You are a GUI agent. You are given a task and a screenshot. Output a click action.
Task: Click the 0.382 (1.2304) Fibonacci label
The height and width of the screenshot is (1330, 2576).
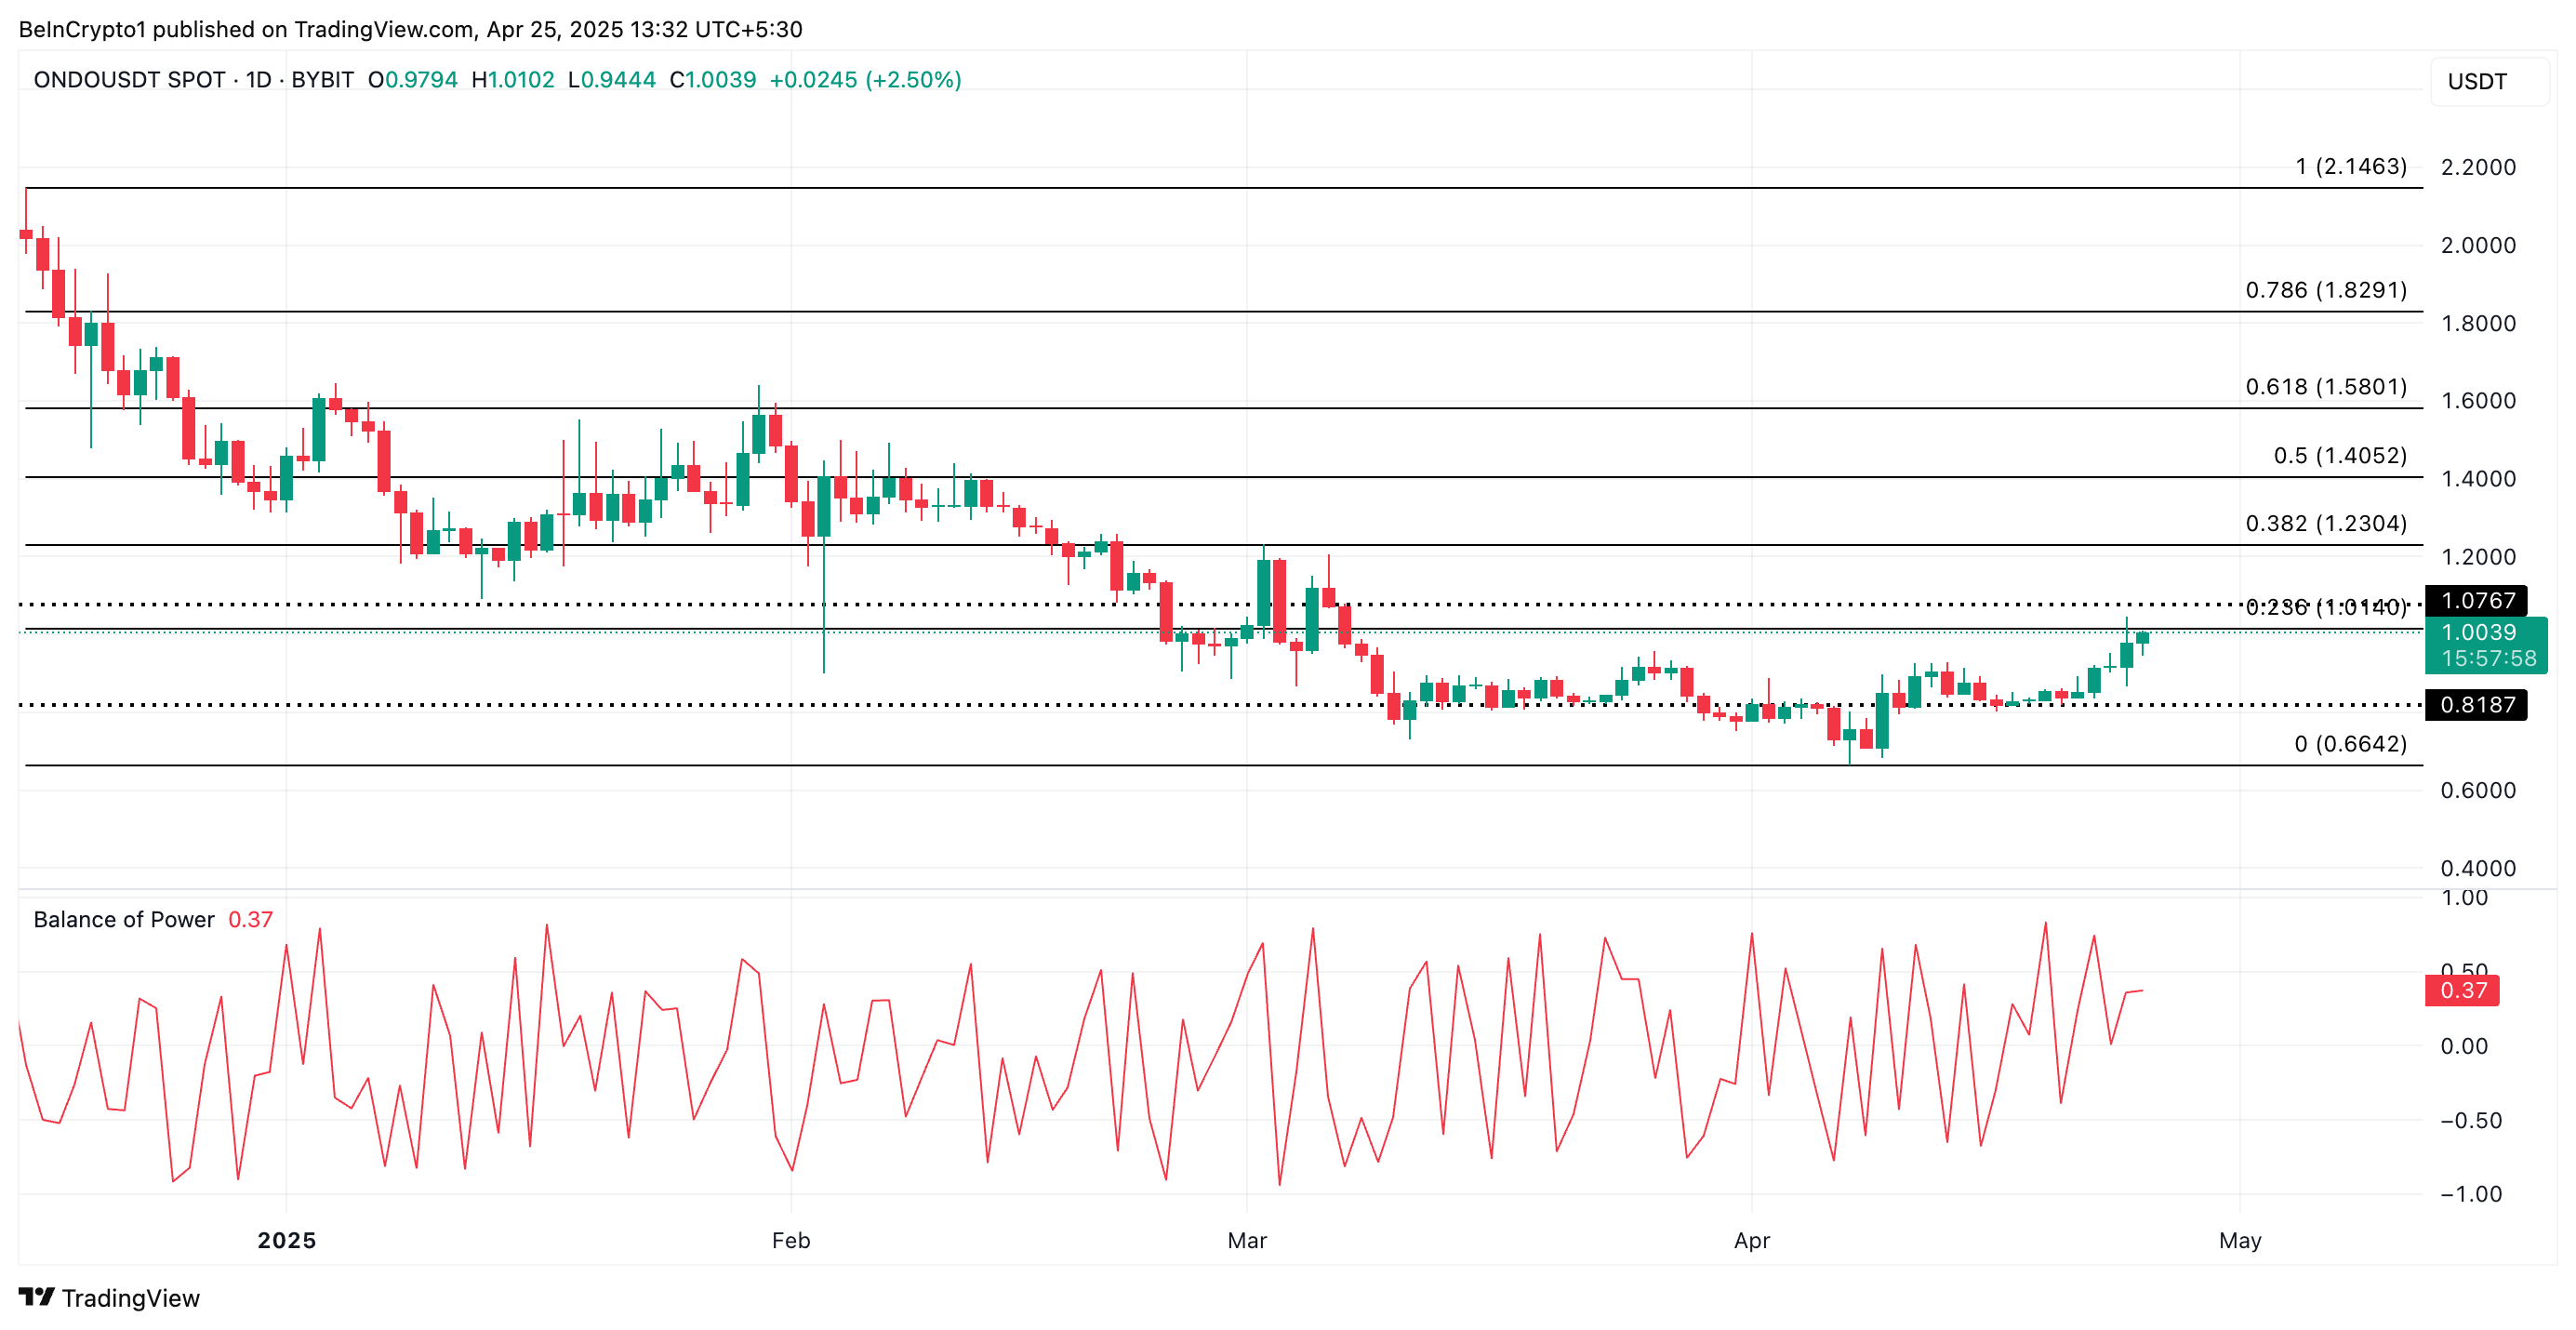(x=2325, y=524)
